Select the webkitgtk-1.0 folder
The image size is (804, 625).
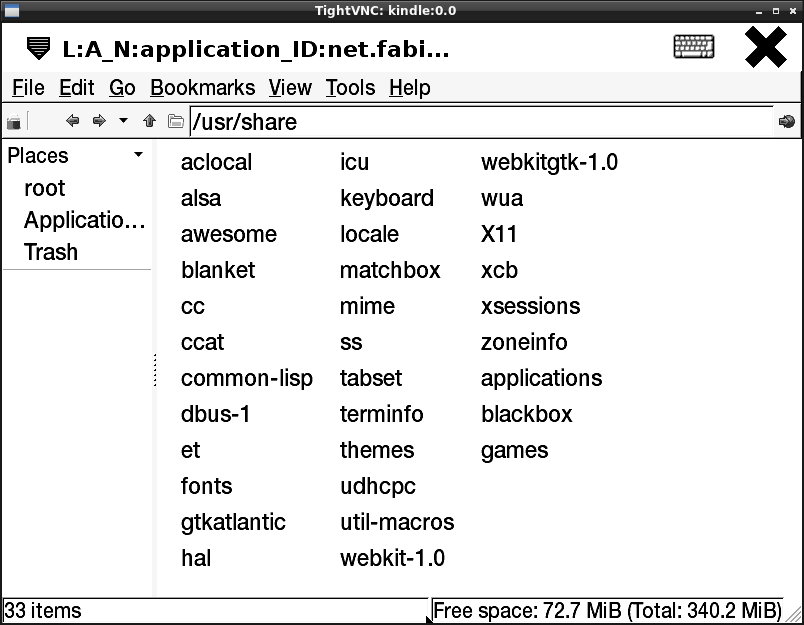(549, 163)
